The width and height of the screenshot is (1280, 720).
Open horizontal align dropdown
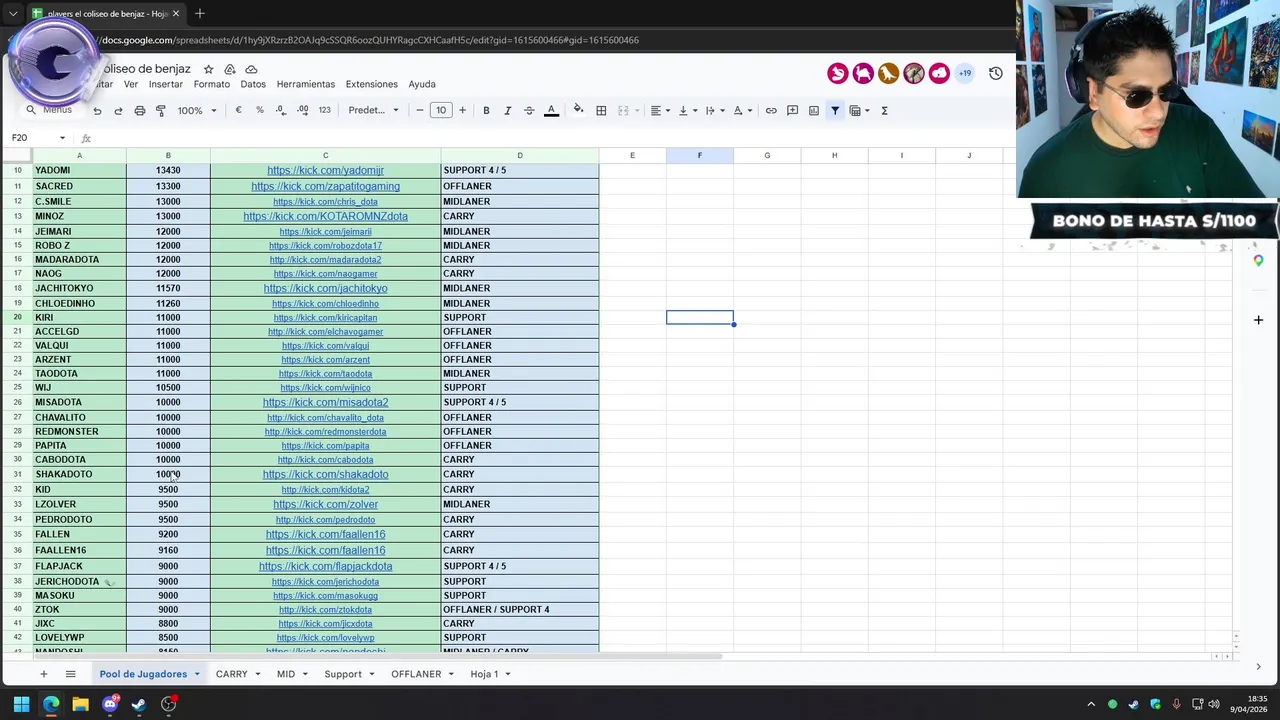(x=660, y=110)
